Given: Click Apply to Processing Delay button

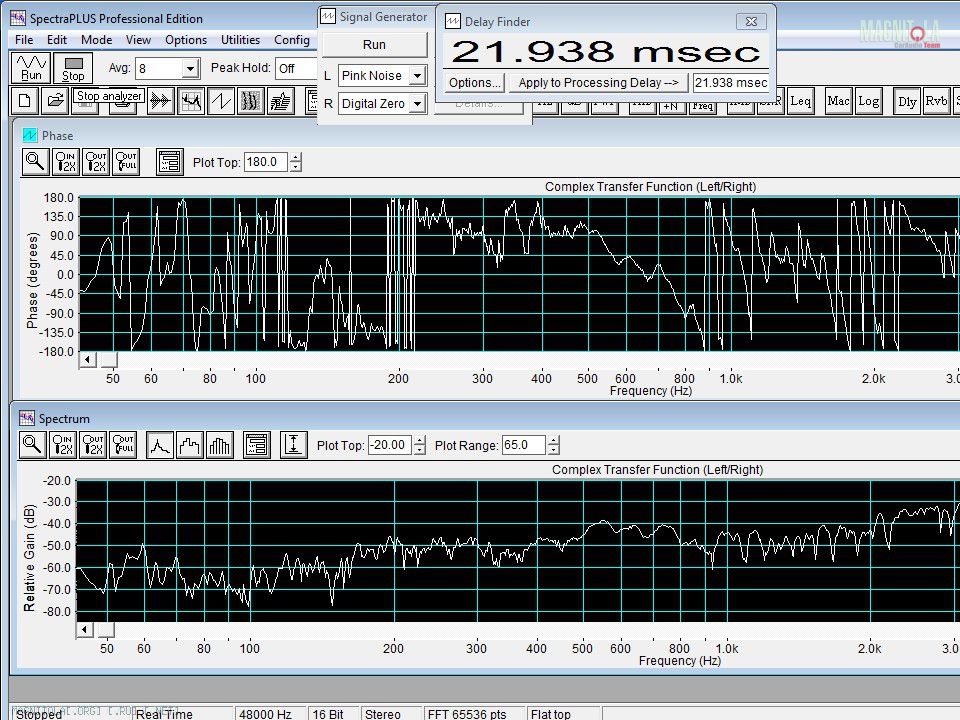Looking at the screenshot, I should click(598, 83).
